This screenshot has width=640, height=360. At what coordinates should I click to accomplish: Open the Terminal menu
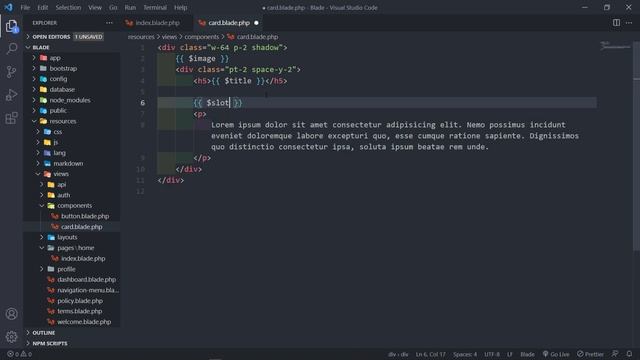click(x=155, y=7)
